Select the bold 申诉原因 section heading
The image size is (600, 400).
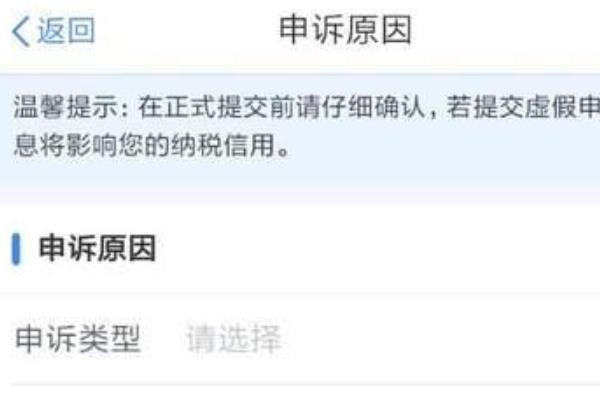(x=98, y=249)
